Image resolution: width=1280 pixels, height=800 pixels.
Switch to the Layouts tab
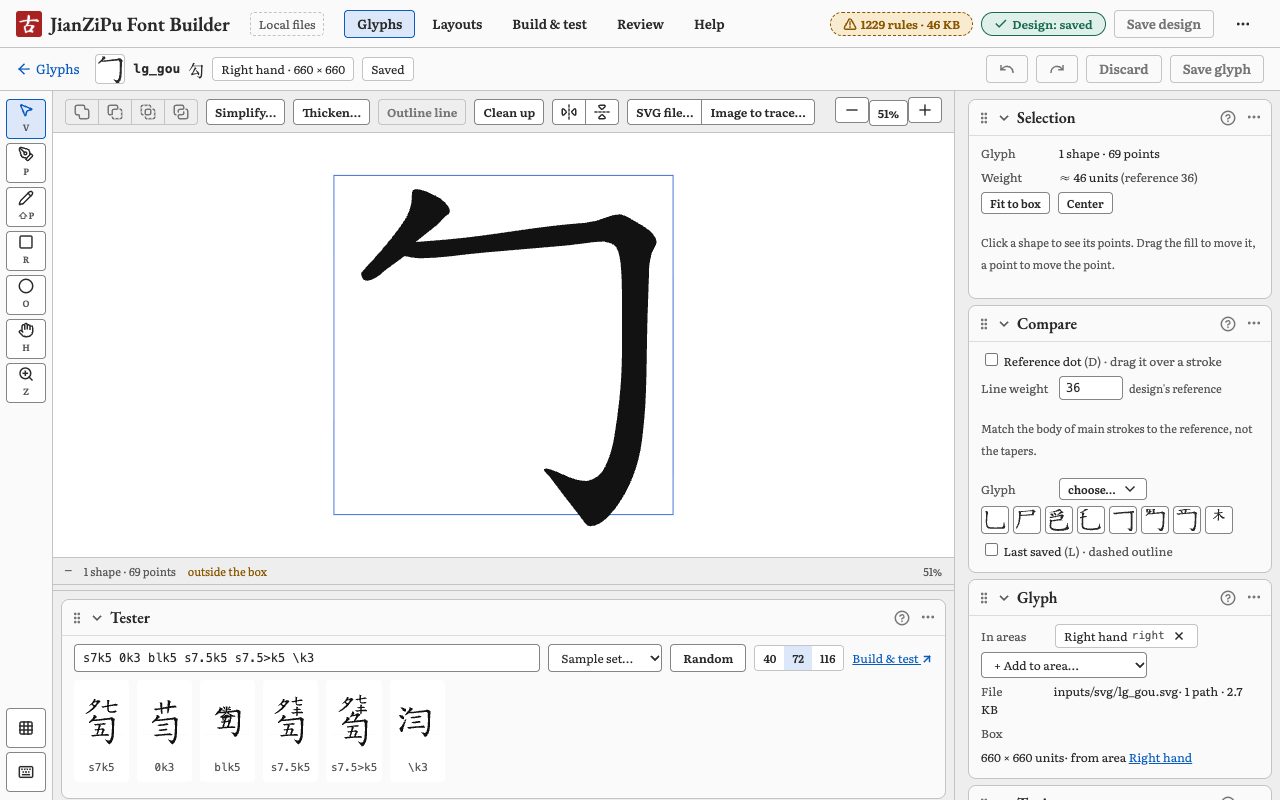[x=457, y=24]
